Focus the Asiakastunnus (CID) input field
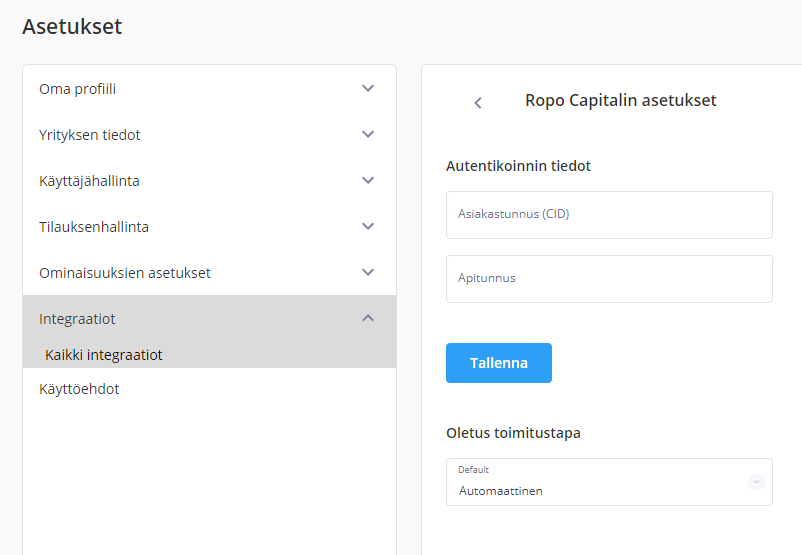This screenshot has height=555, width=802. [x=609, y=215]
